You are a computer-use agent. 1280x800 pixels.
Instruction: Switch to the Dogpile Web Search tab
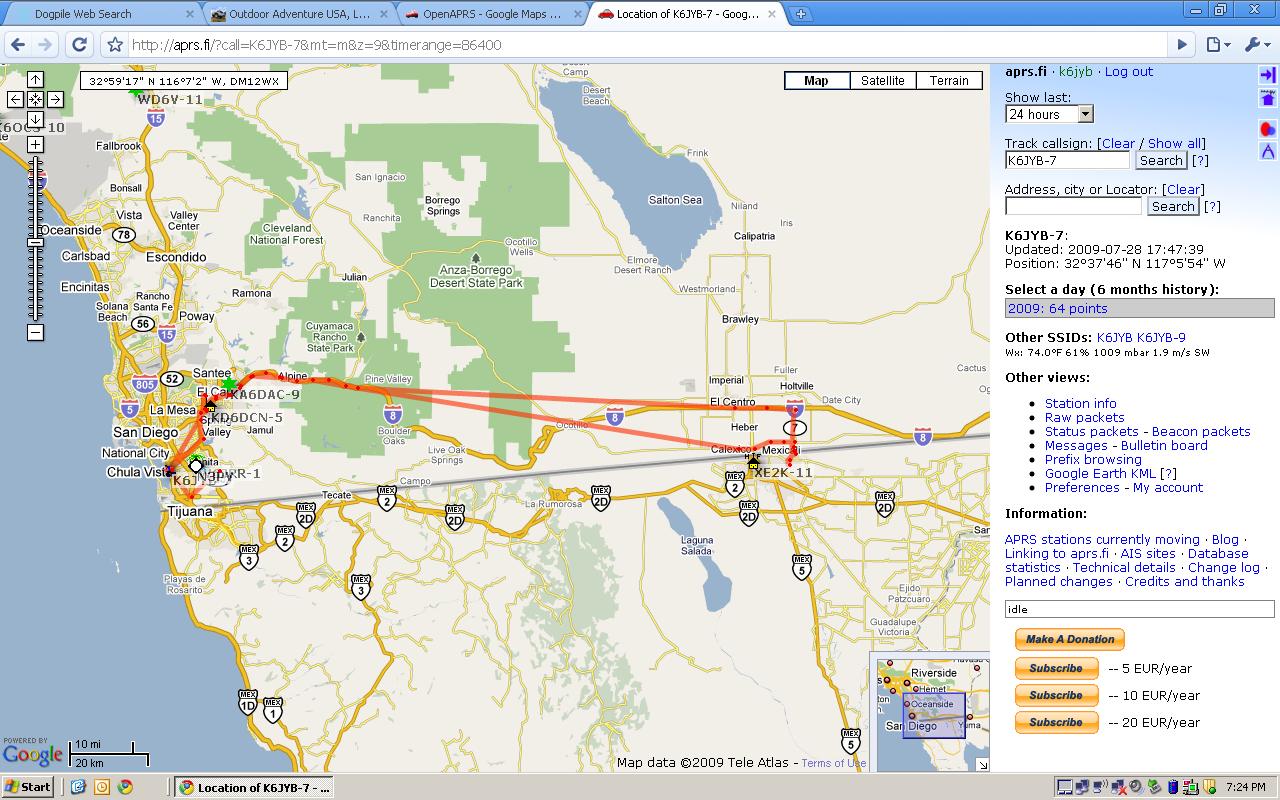100,14
